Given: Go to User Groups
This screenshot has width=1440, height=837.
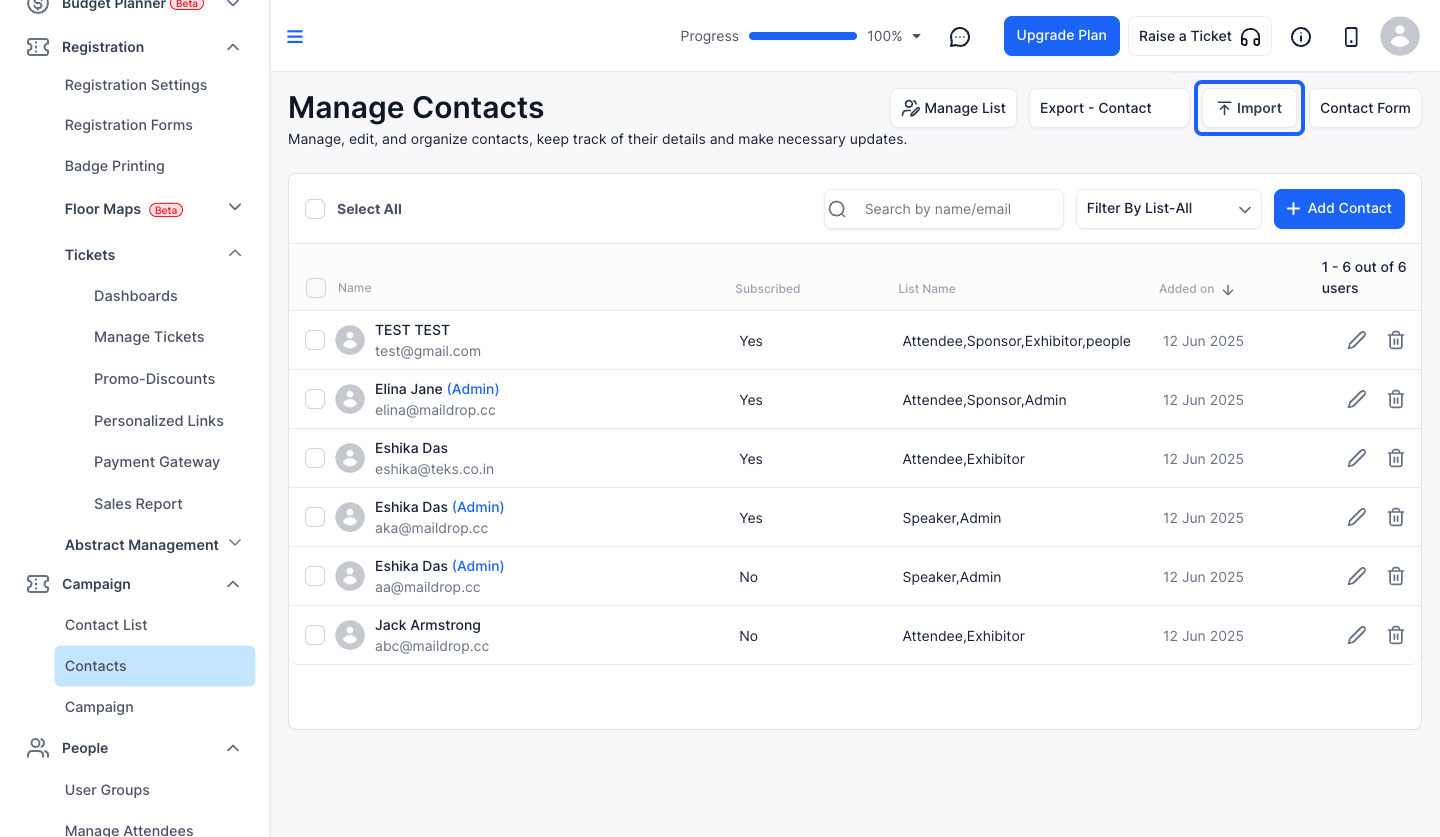Looking at the screenshot, I should point(107,790).
